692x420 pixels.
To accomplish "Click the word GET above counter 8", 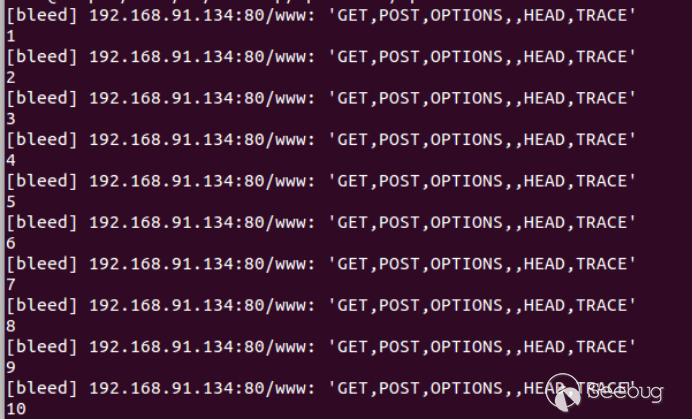I will 353,306.
